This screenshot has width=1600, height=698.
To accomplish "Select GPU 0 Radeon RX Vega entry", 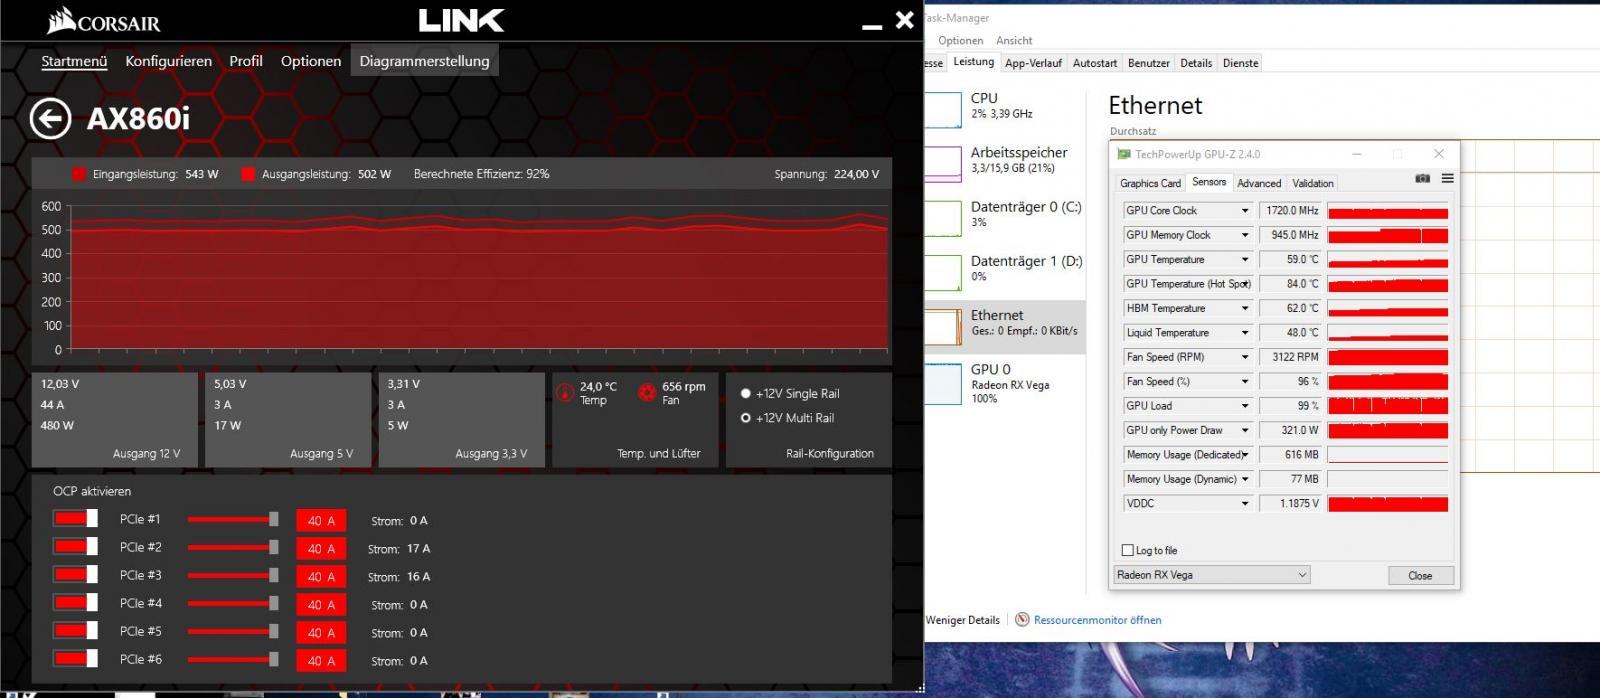I will [1005, 384].
